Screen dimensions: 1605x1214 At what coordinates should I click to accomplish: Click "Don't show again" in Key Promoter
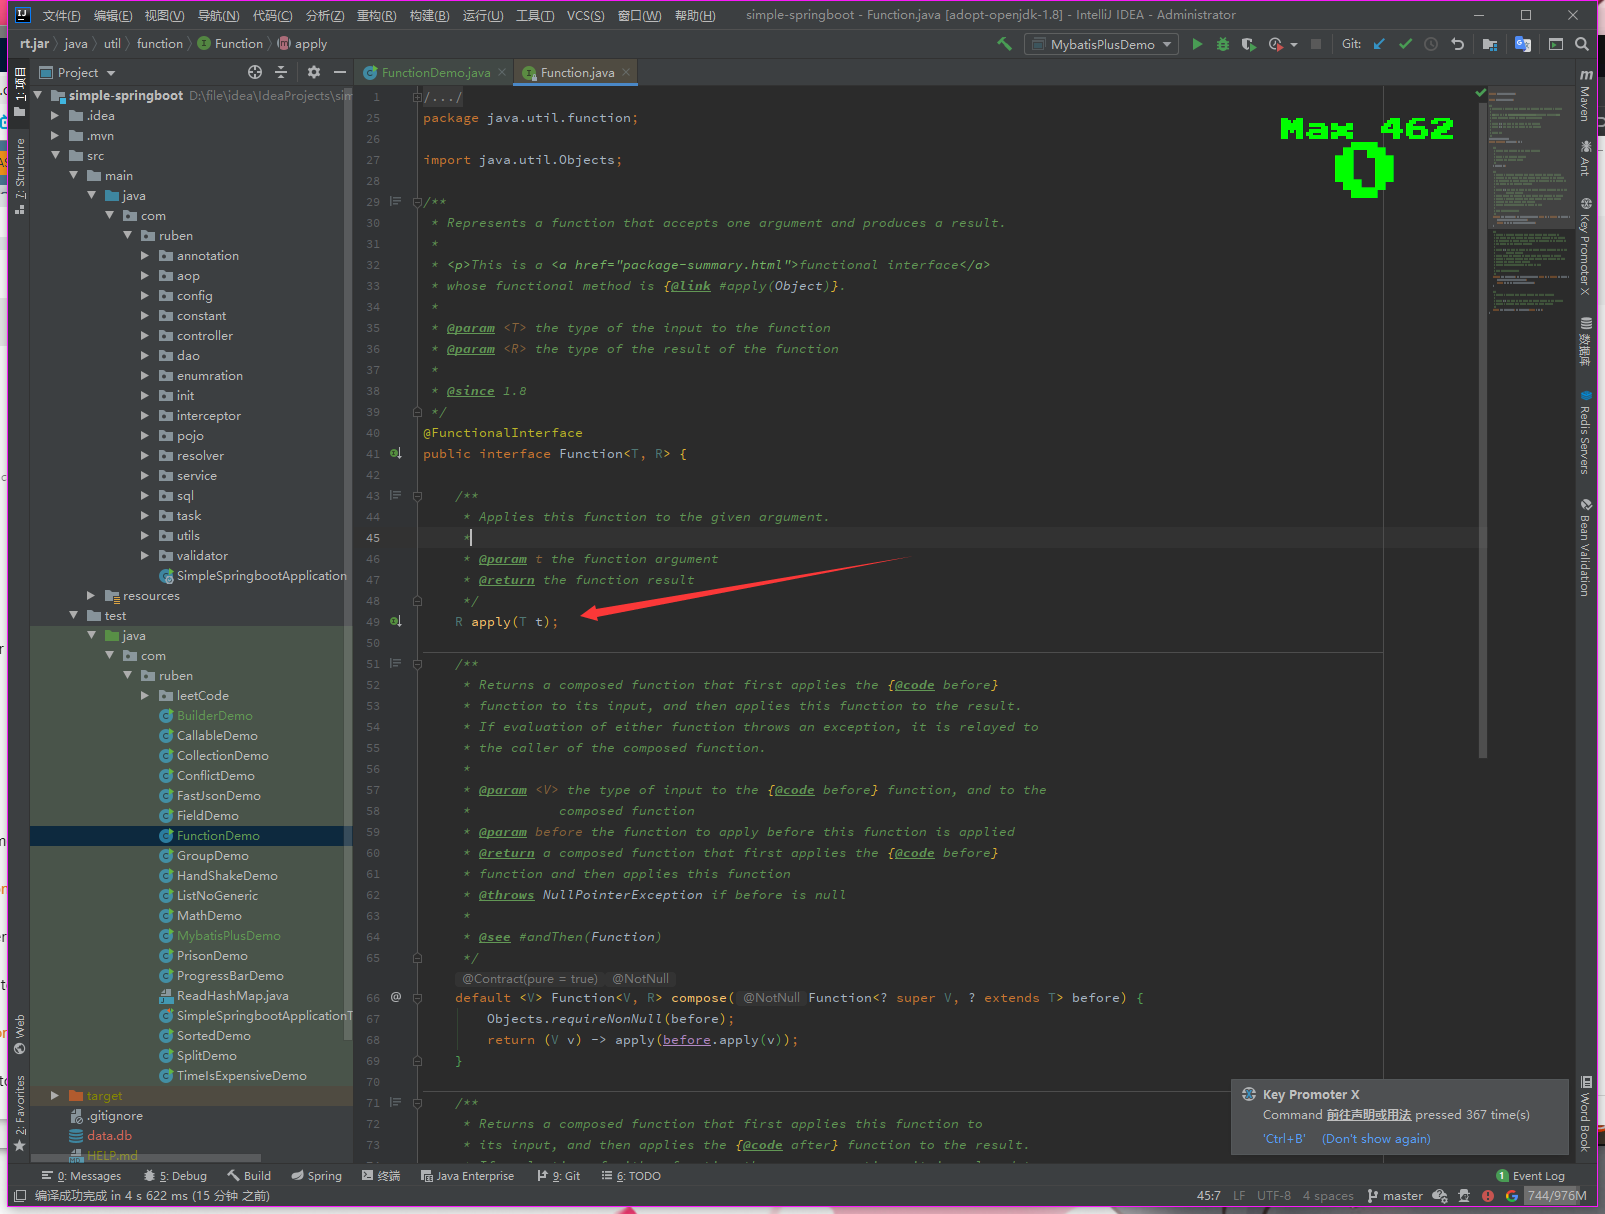tap(1376, 1139)
